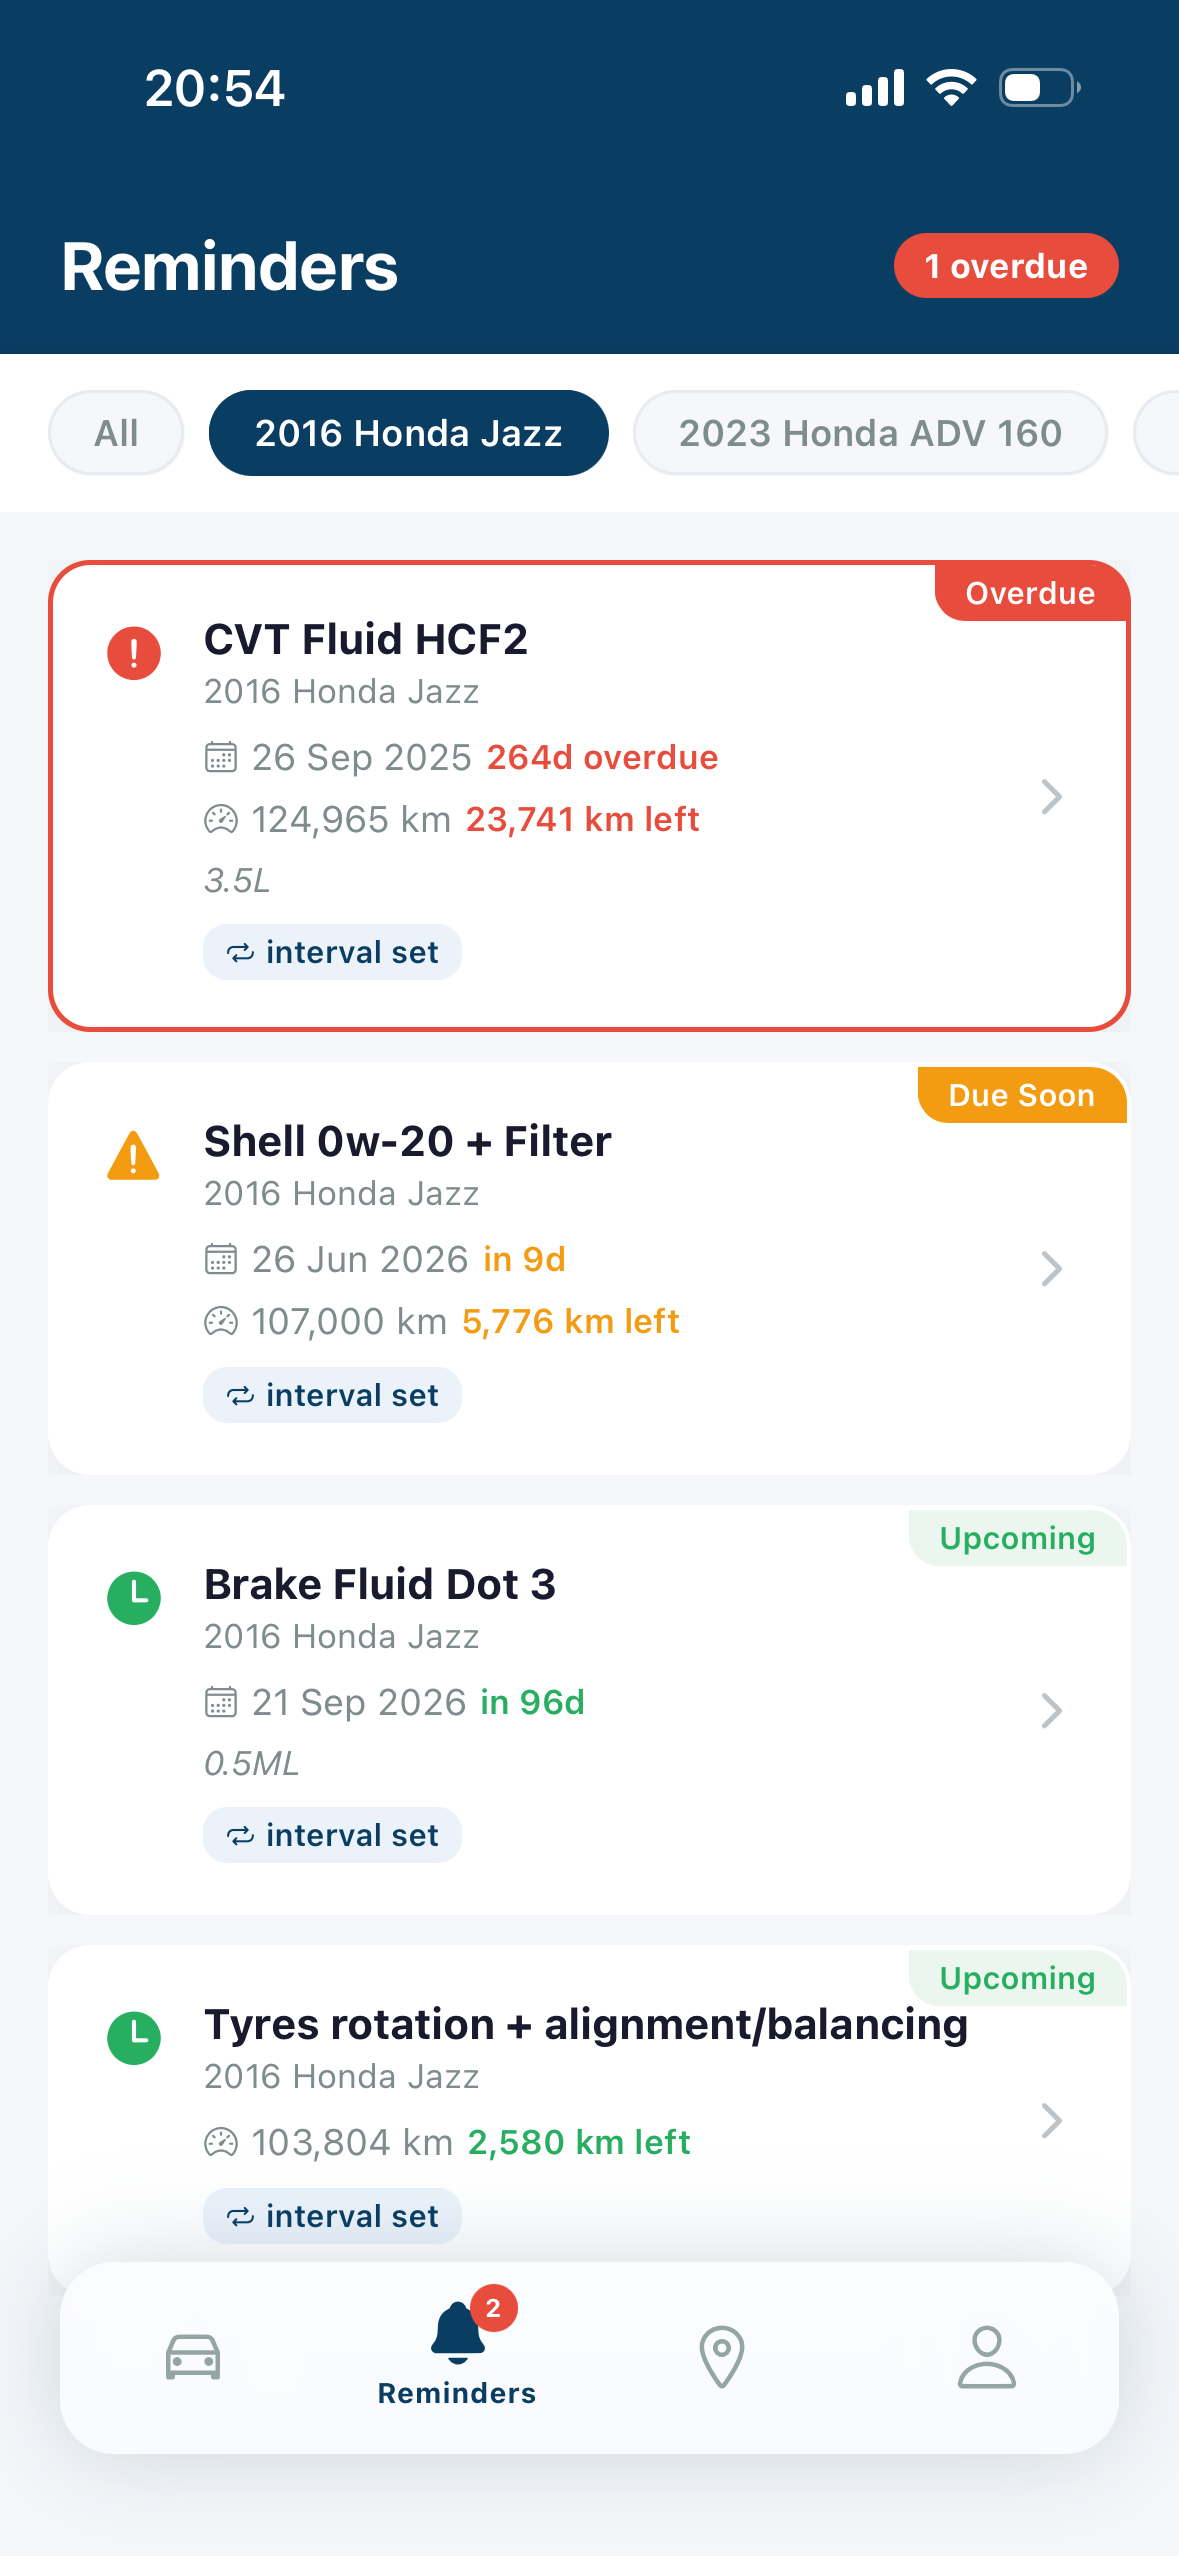
Task: Tap the 1 overdue badge
Action: pyautogui.click(x=1006, y=266)
